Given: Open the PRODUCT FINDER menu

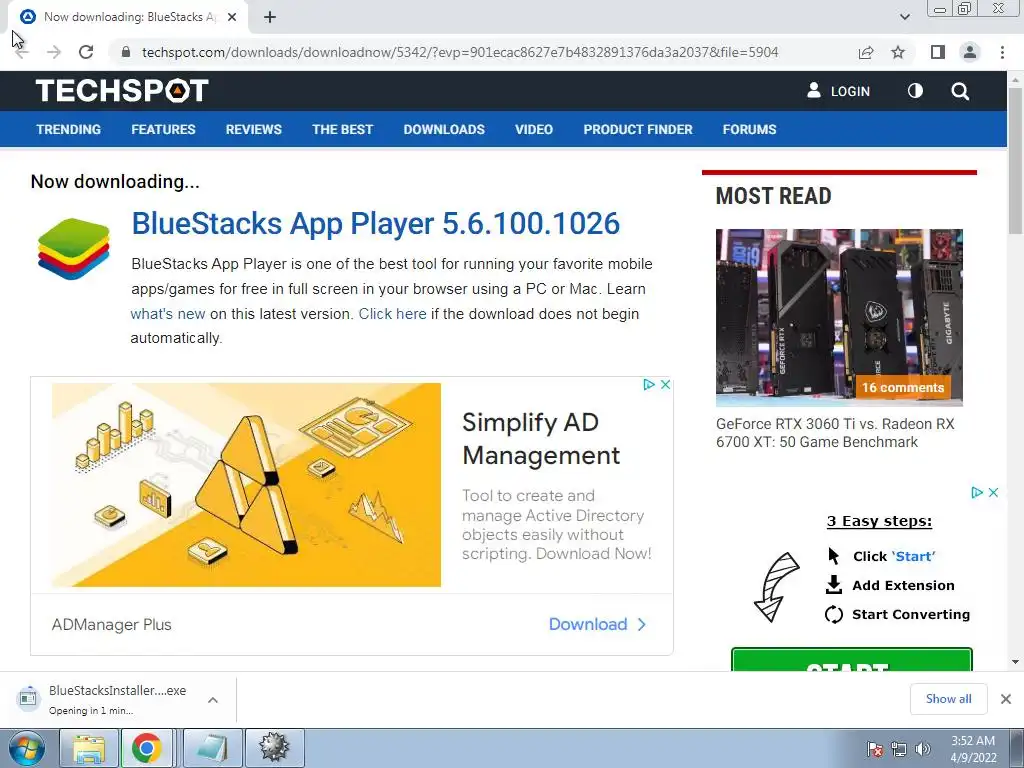Looking at the screenshot, I should point(637,129).
